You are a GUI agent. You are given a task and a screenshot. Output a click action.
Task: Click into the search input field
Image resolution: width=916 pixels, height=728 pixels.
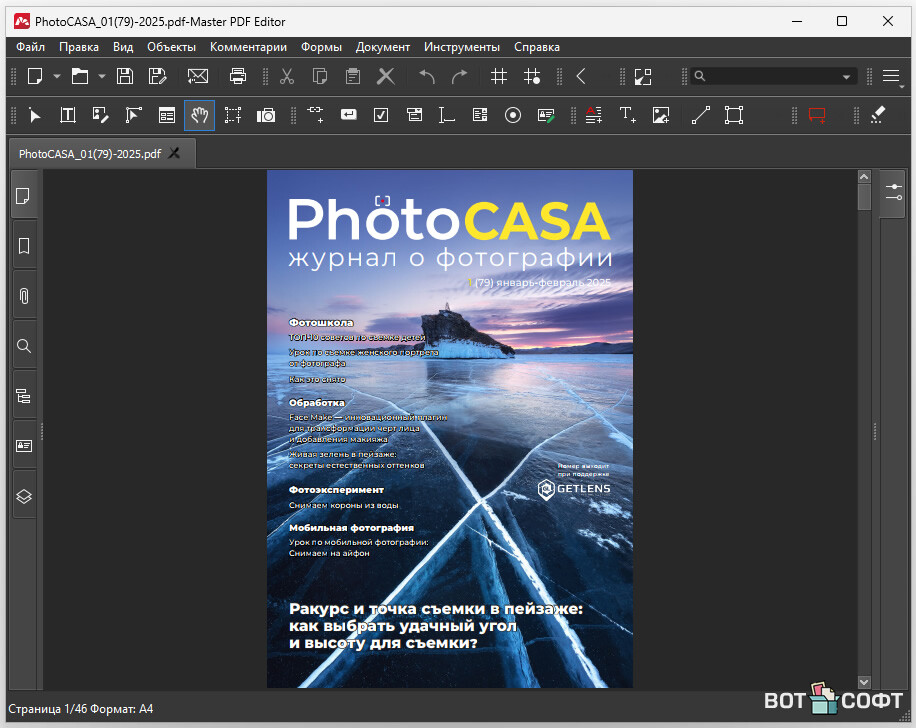771,76
